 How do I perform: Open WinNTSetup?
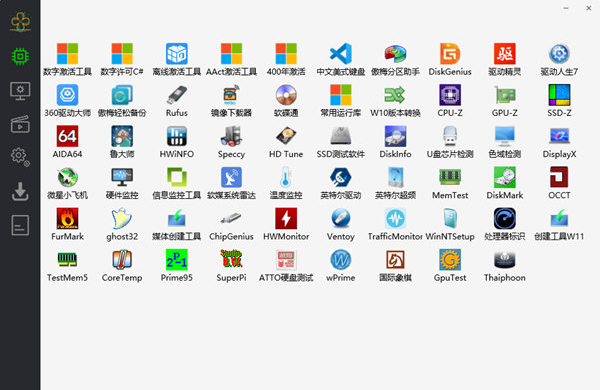450,224
